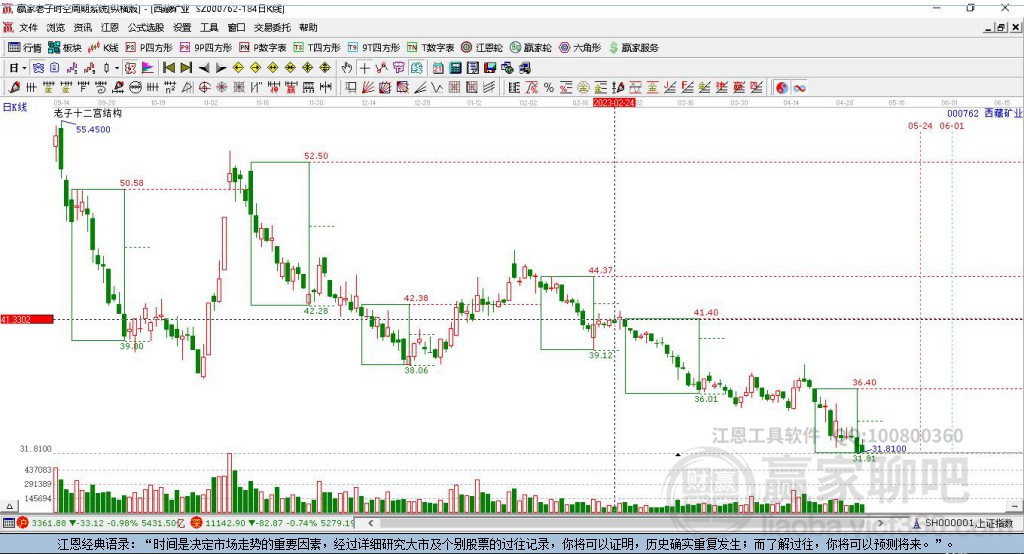Expand the candlestick style dropdown arrow

pos(117,68)
